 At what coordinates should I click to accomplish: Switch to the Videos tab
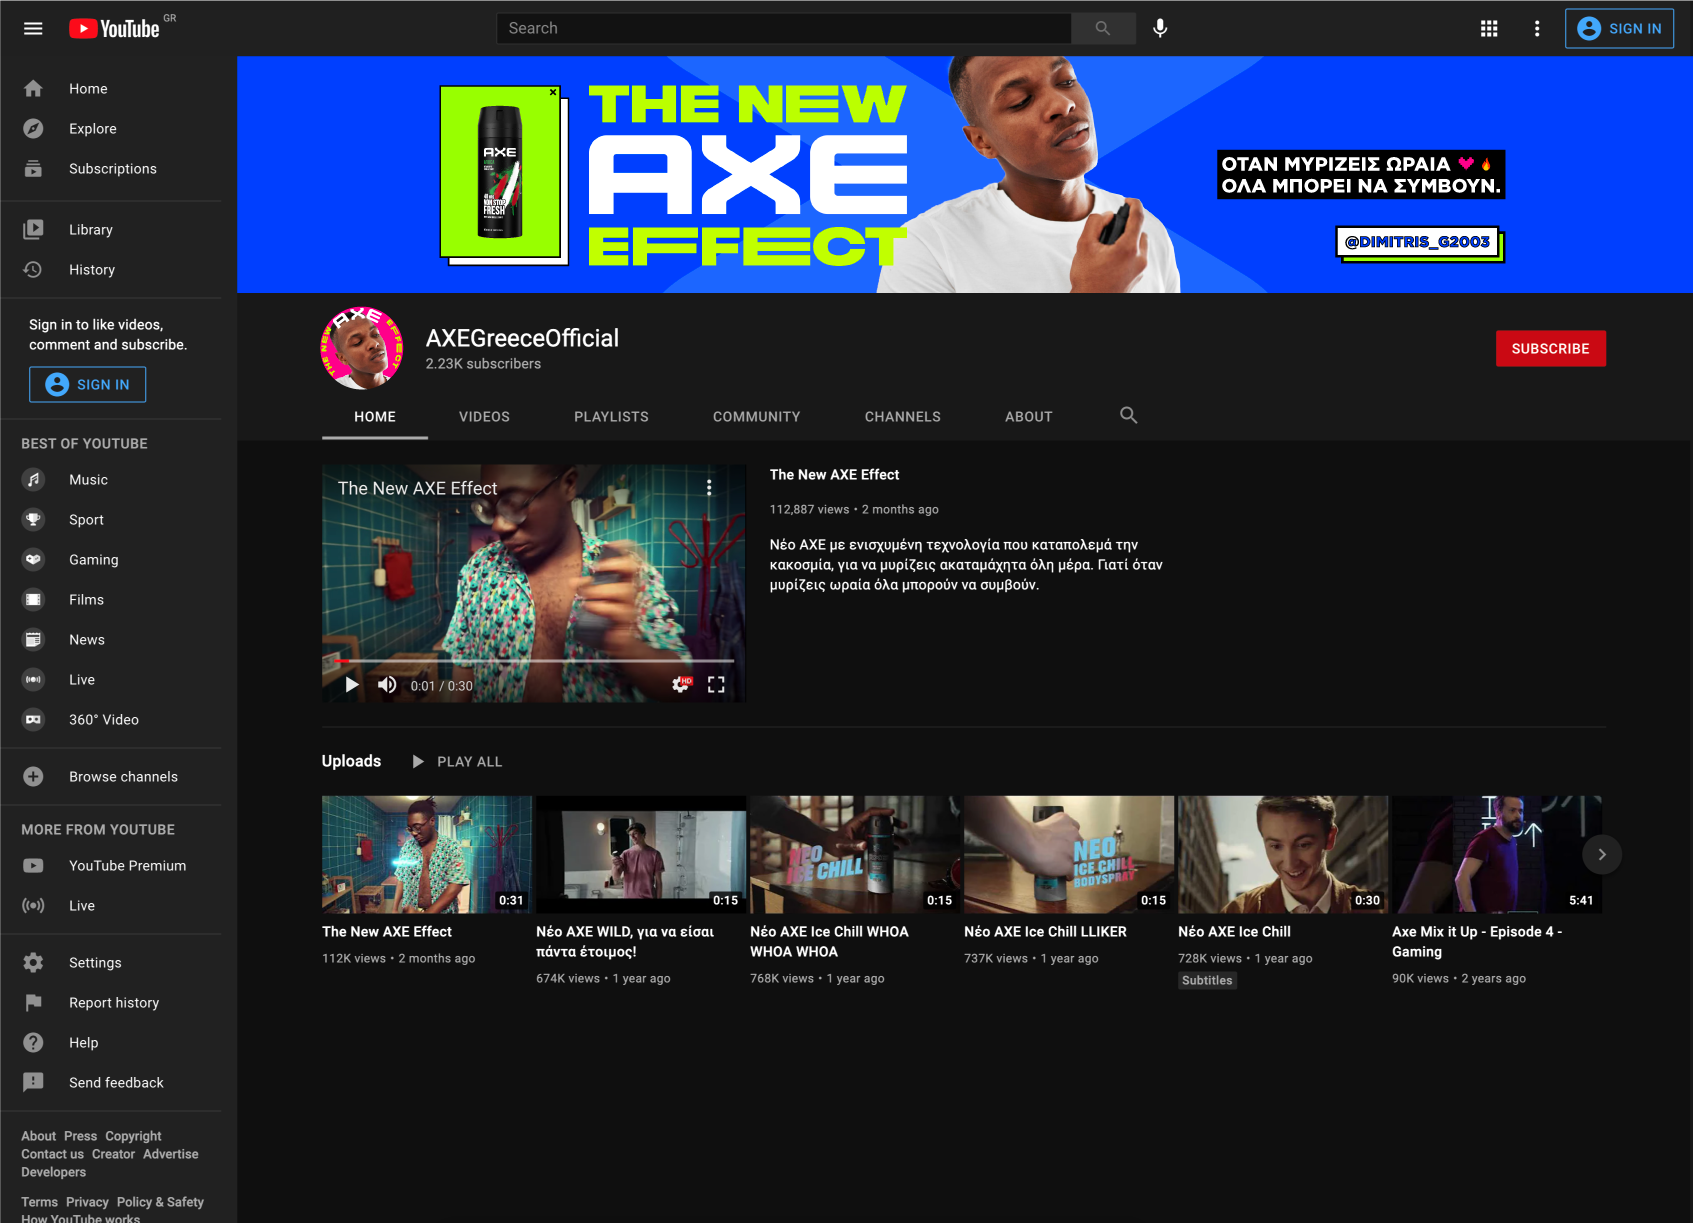(x=484, y=417)
